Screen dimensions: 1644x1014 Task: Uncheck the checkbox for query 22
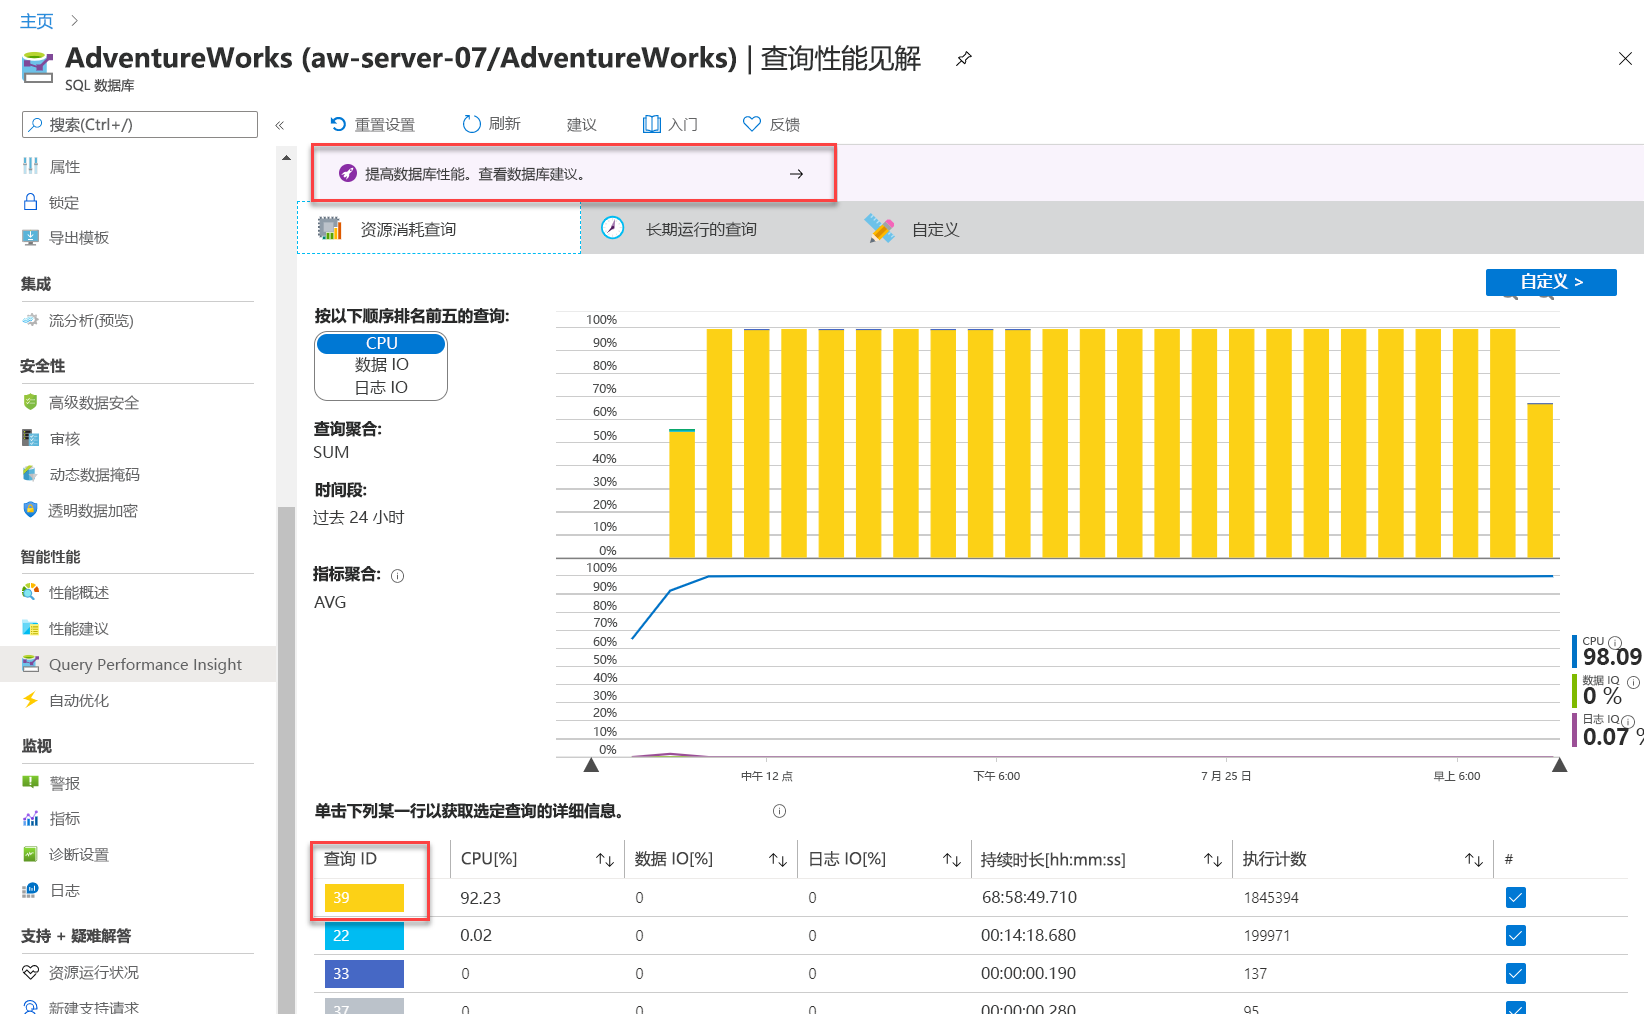[x=1516, y=935]
